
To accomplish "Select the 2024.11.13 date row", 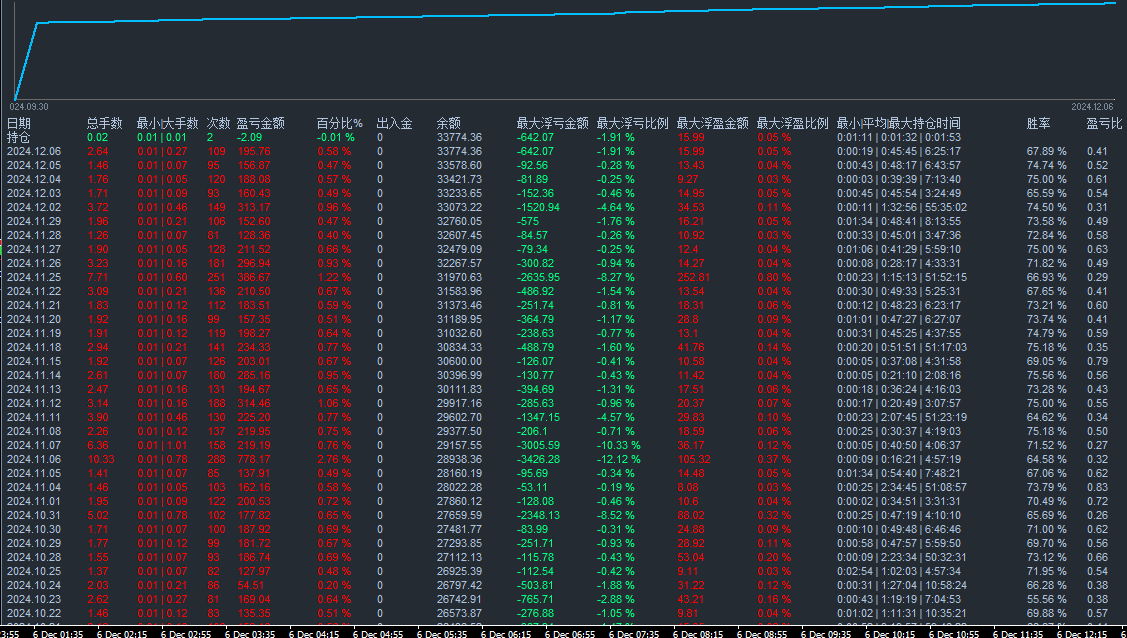I will (x=34, y=389).
